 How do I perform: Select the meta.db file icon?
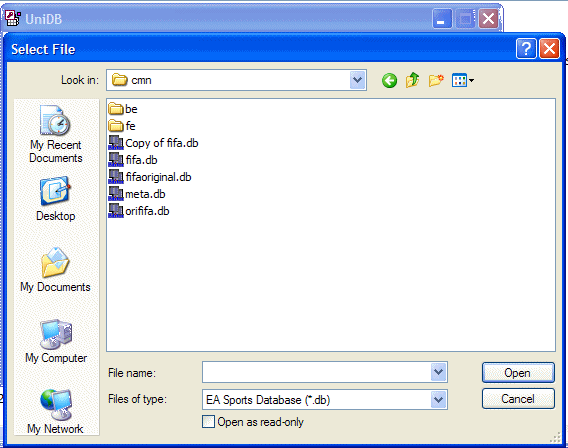coord(116,194)
